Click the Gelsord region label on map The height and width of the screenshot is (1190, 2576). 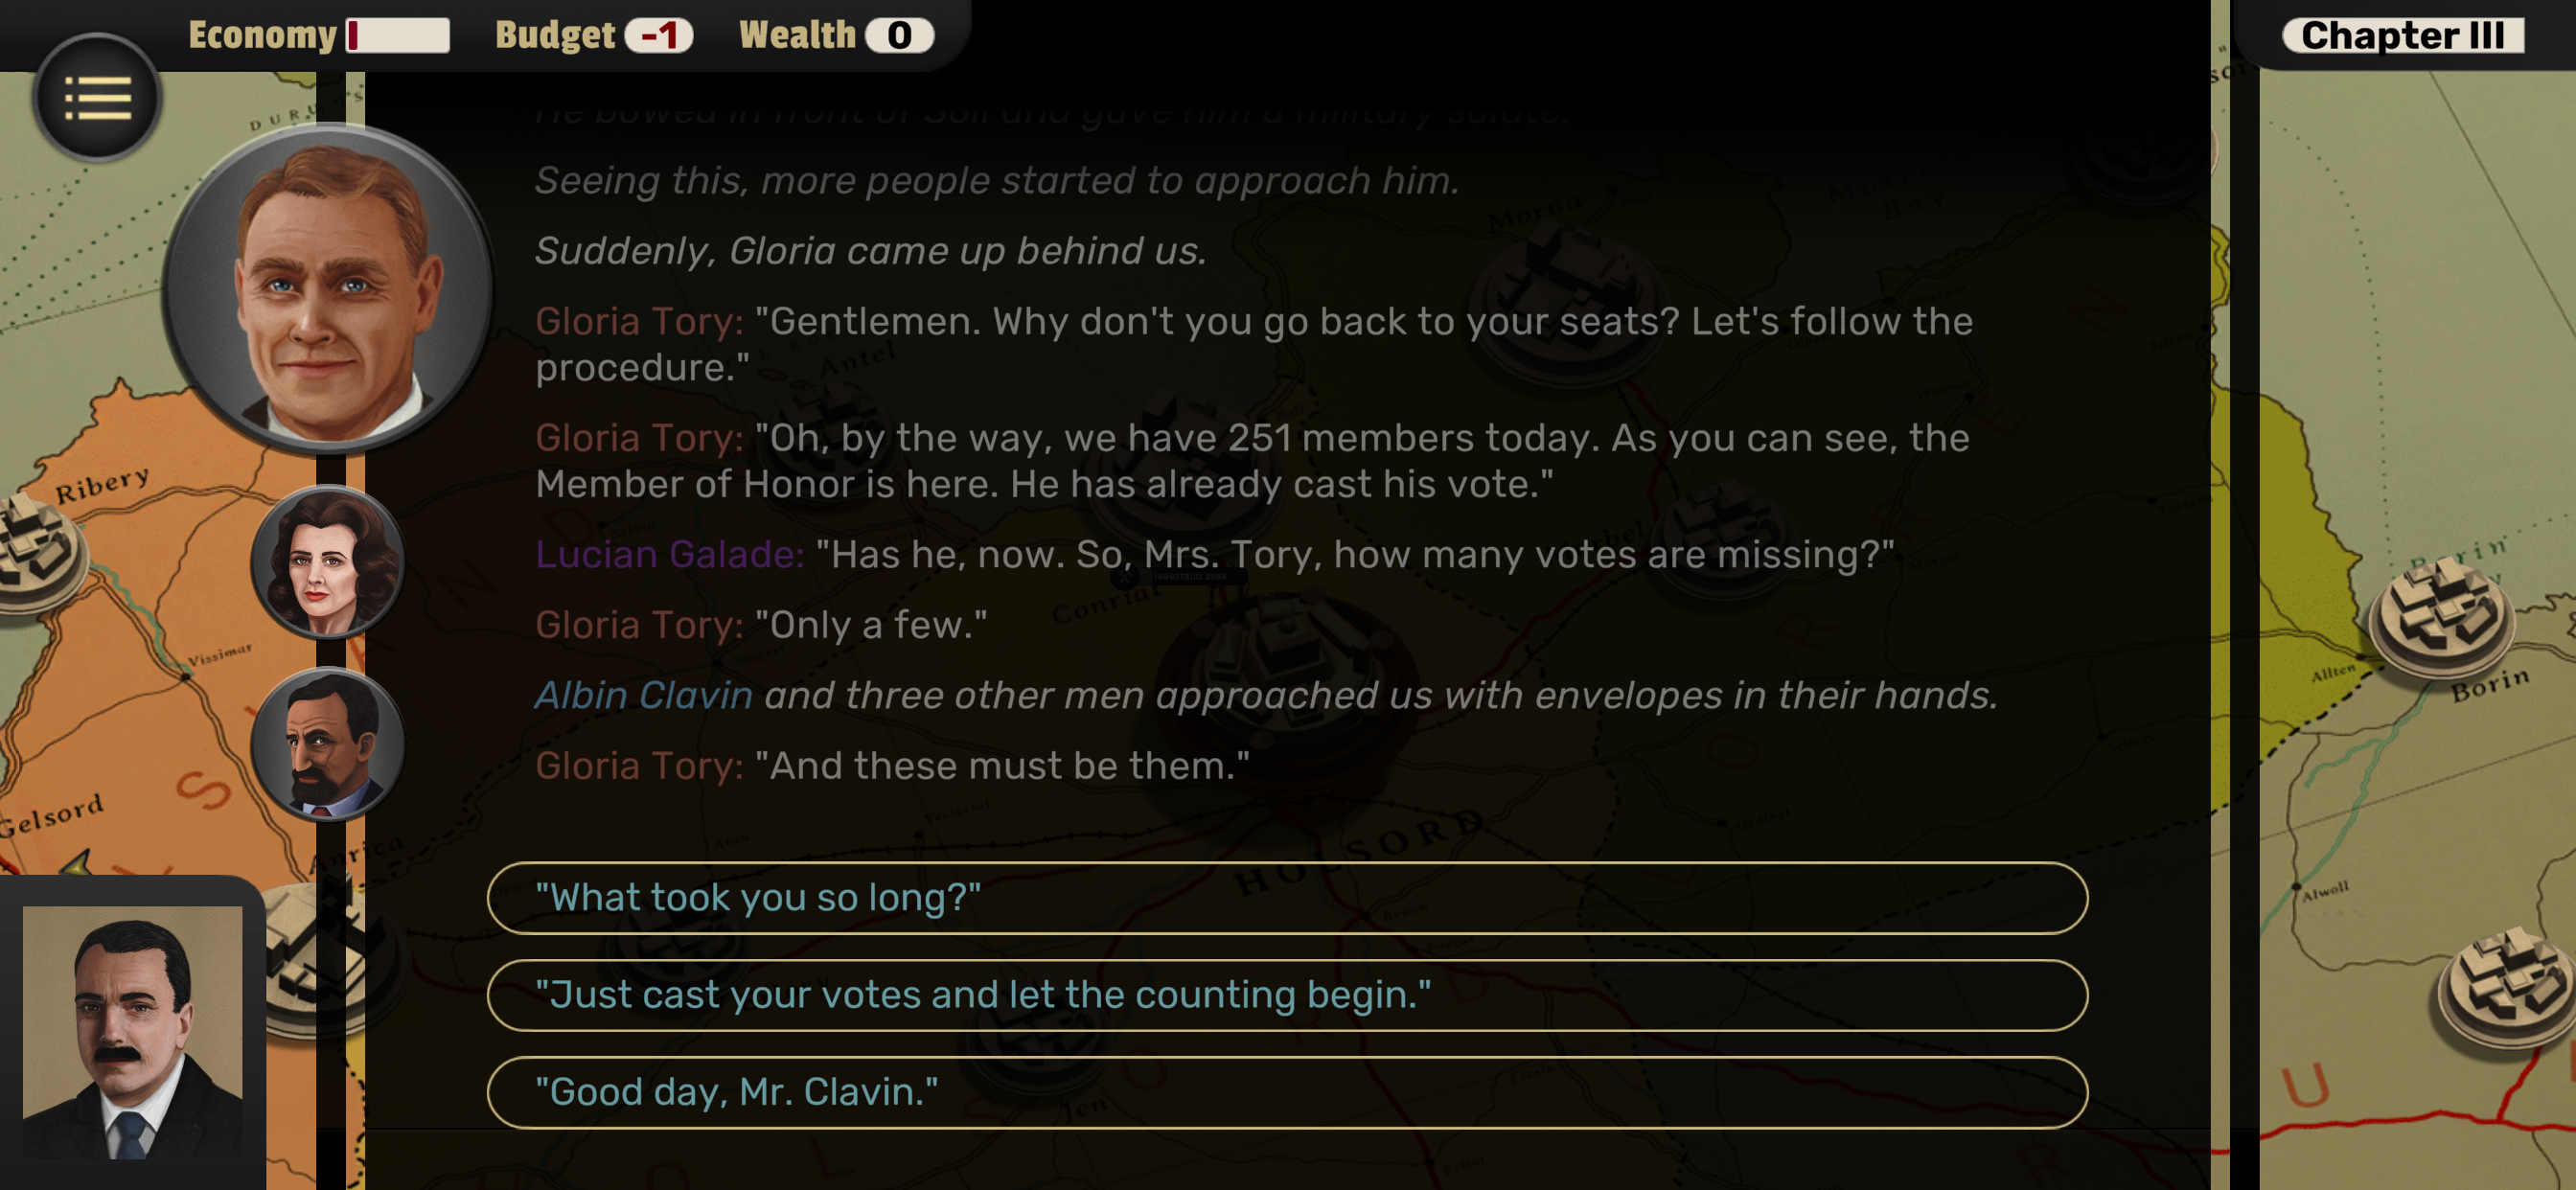coord(52,815)
